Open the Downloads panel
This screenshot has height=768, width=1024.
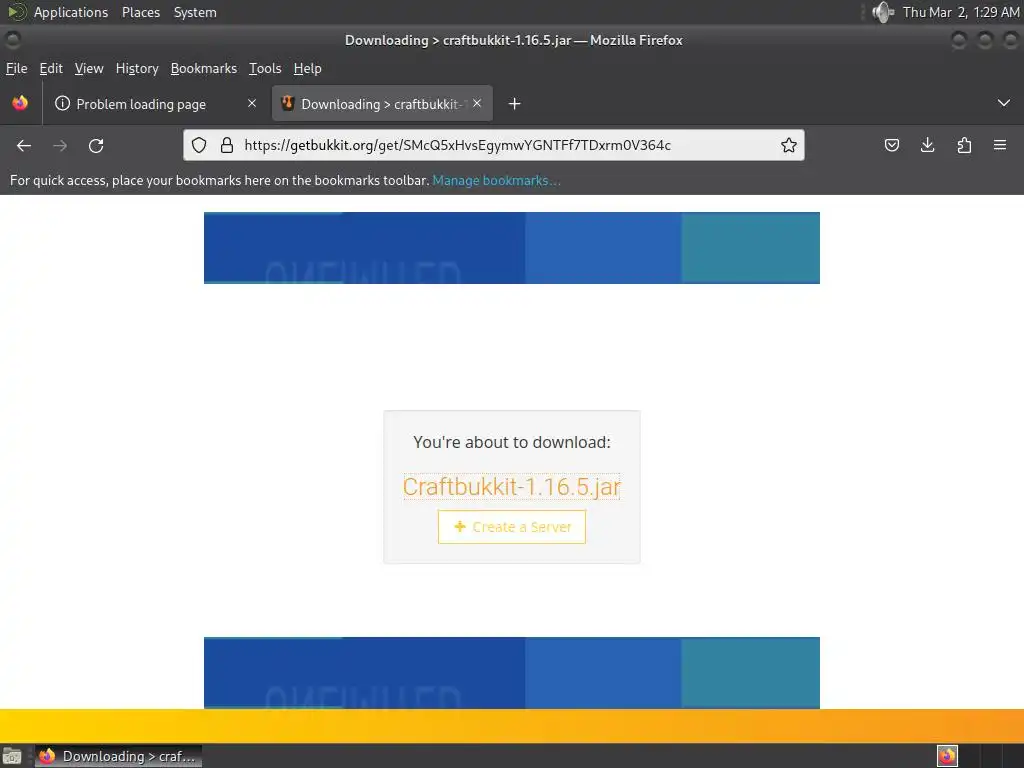click(927, 145)
